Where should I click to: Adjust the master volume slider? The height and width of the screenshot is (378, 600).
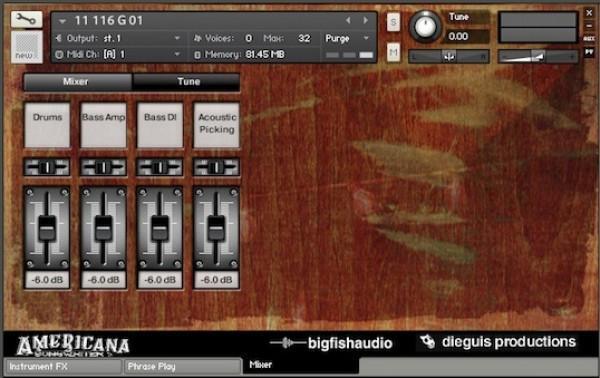[538, 57]
